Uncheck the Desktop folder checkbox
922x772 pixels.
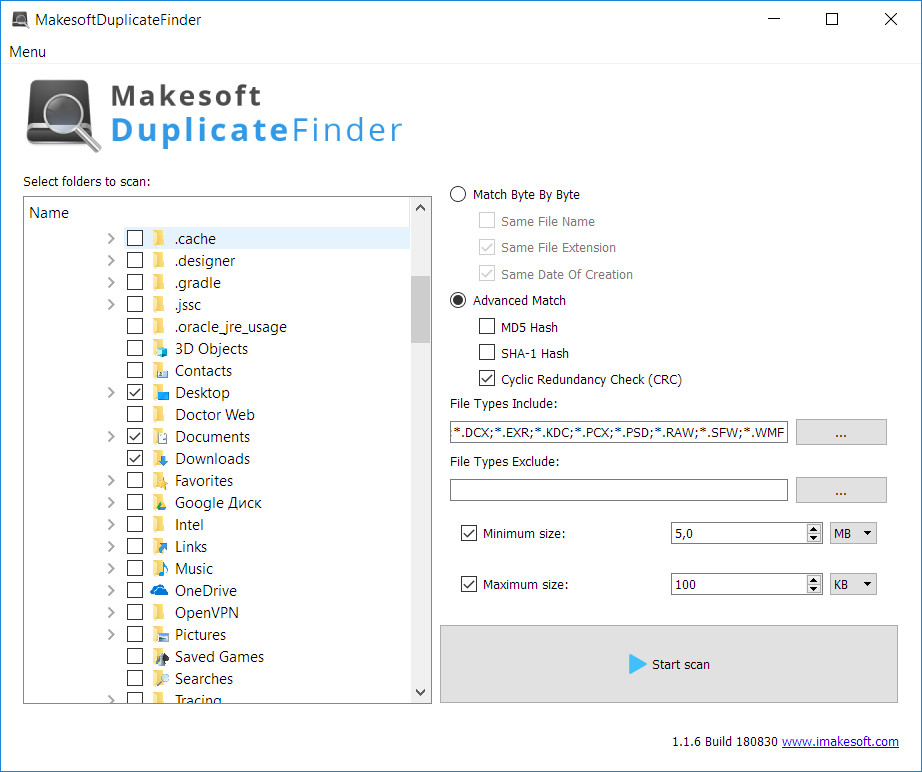[135, 392]
